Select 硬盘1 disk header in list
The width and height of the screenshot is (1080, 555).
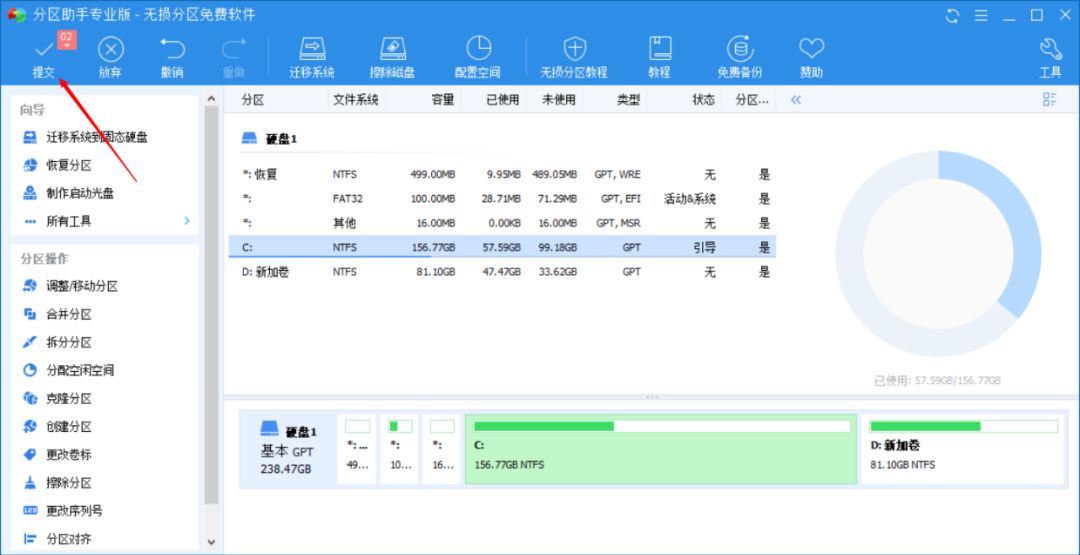click(x=269, y=139)
